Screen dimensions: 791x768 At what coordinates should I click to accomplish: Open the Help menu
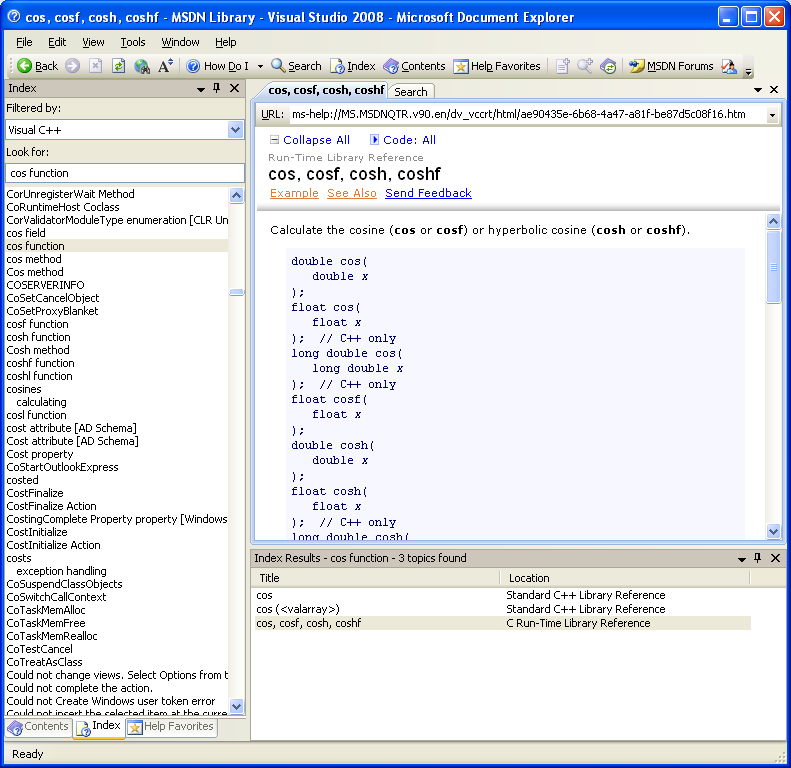tap(225, 42)
